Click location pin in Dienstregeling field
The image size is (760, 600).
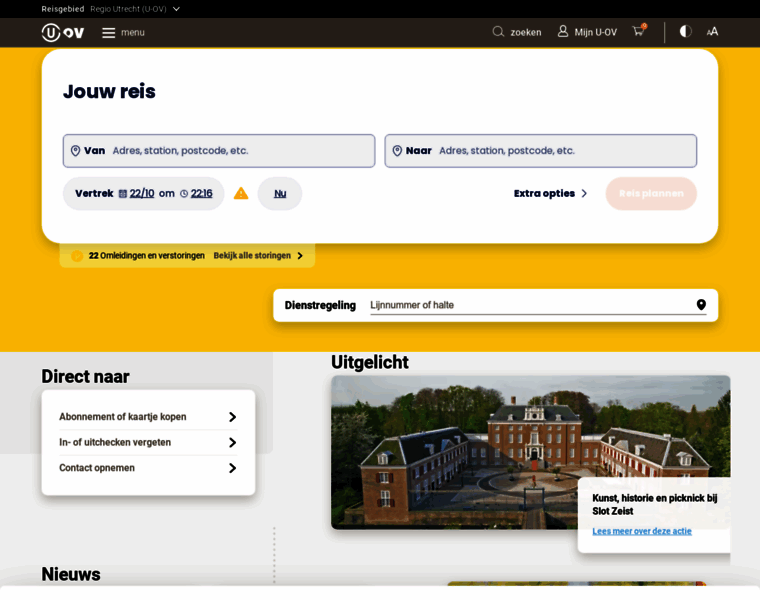[701, 305]
